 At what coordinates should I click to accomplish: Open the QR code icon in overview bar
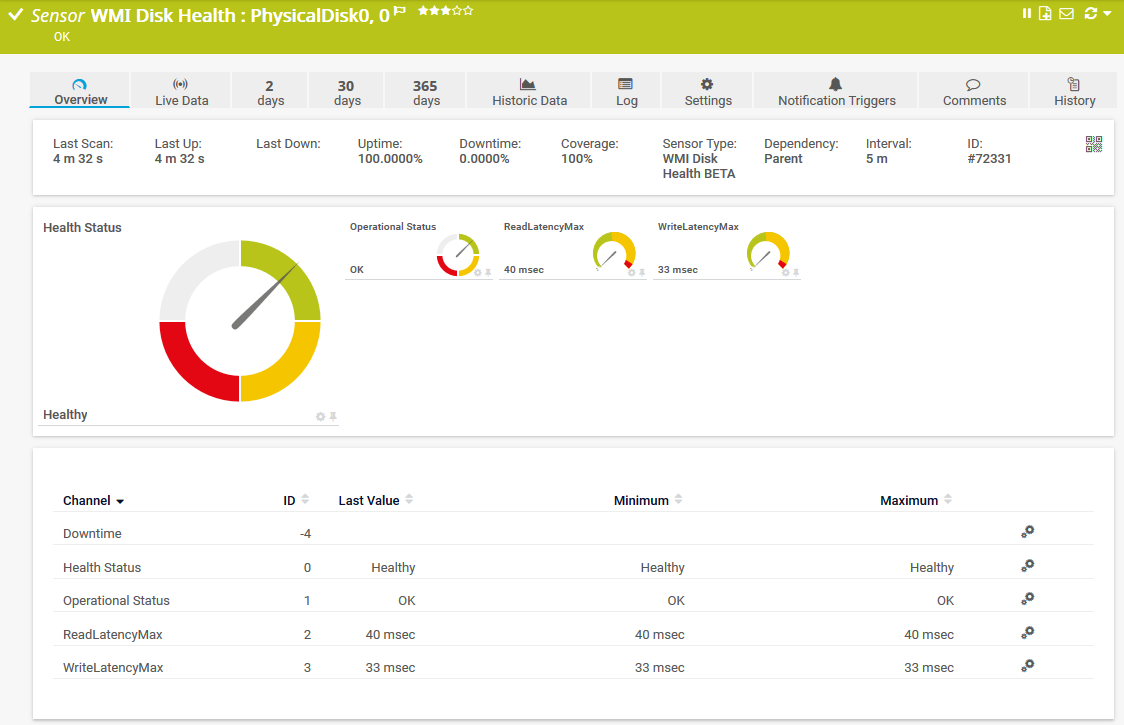[x=1093, y=143]
